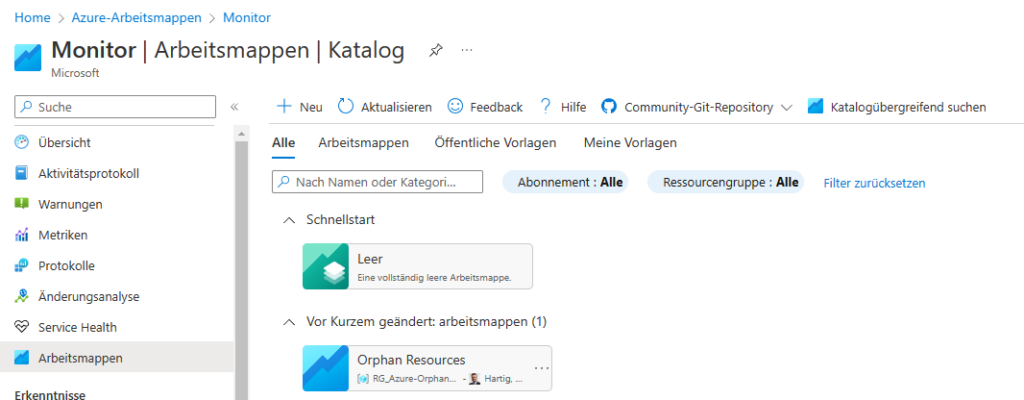Collapse the Vor Kurzem geändert section
The image size is (1024, 400).
coord(289,322)
